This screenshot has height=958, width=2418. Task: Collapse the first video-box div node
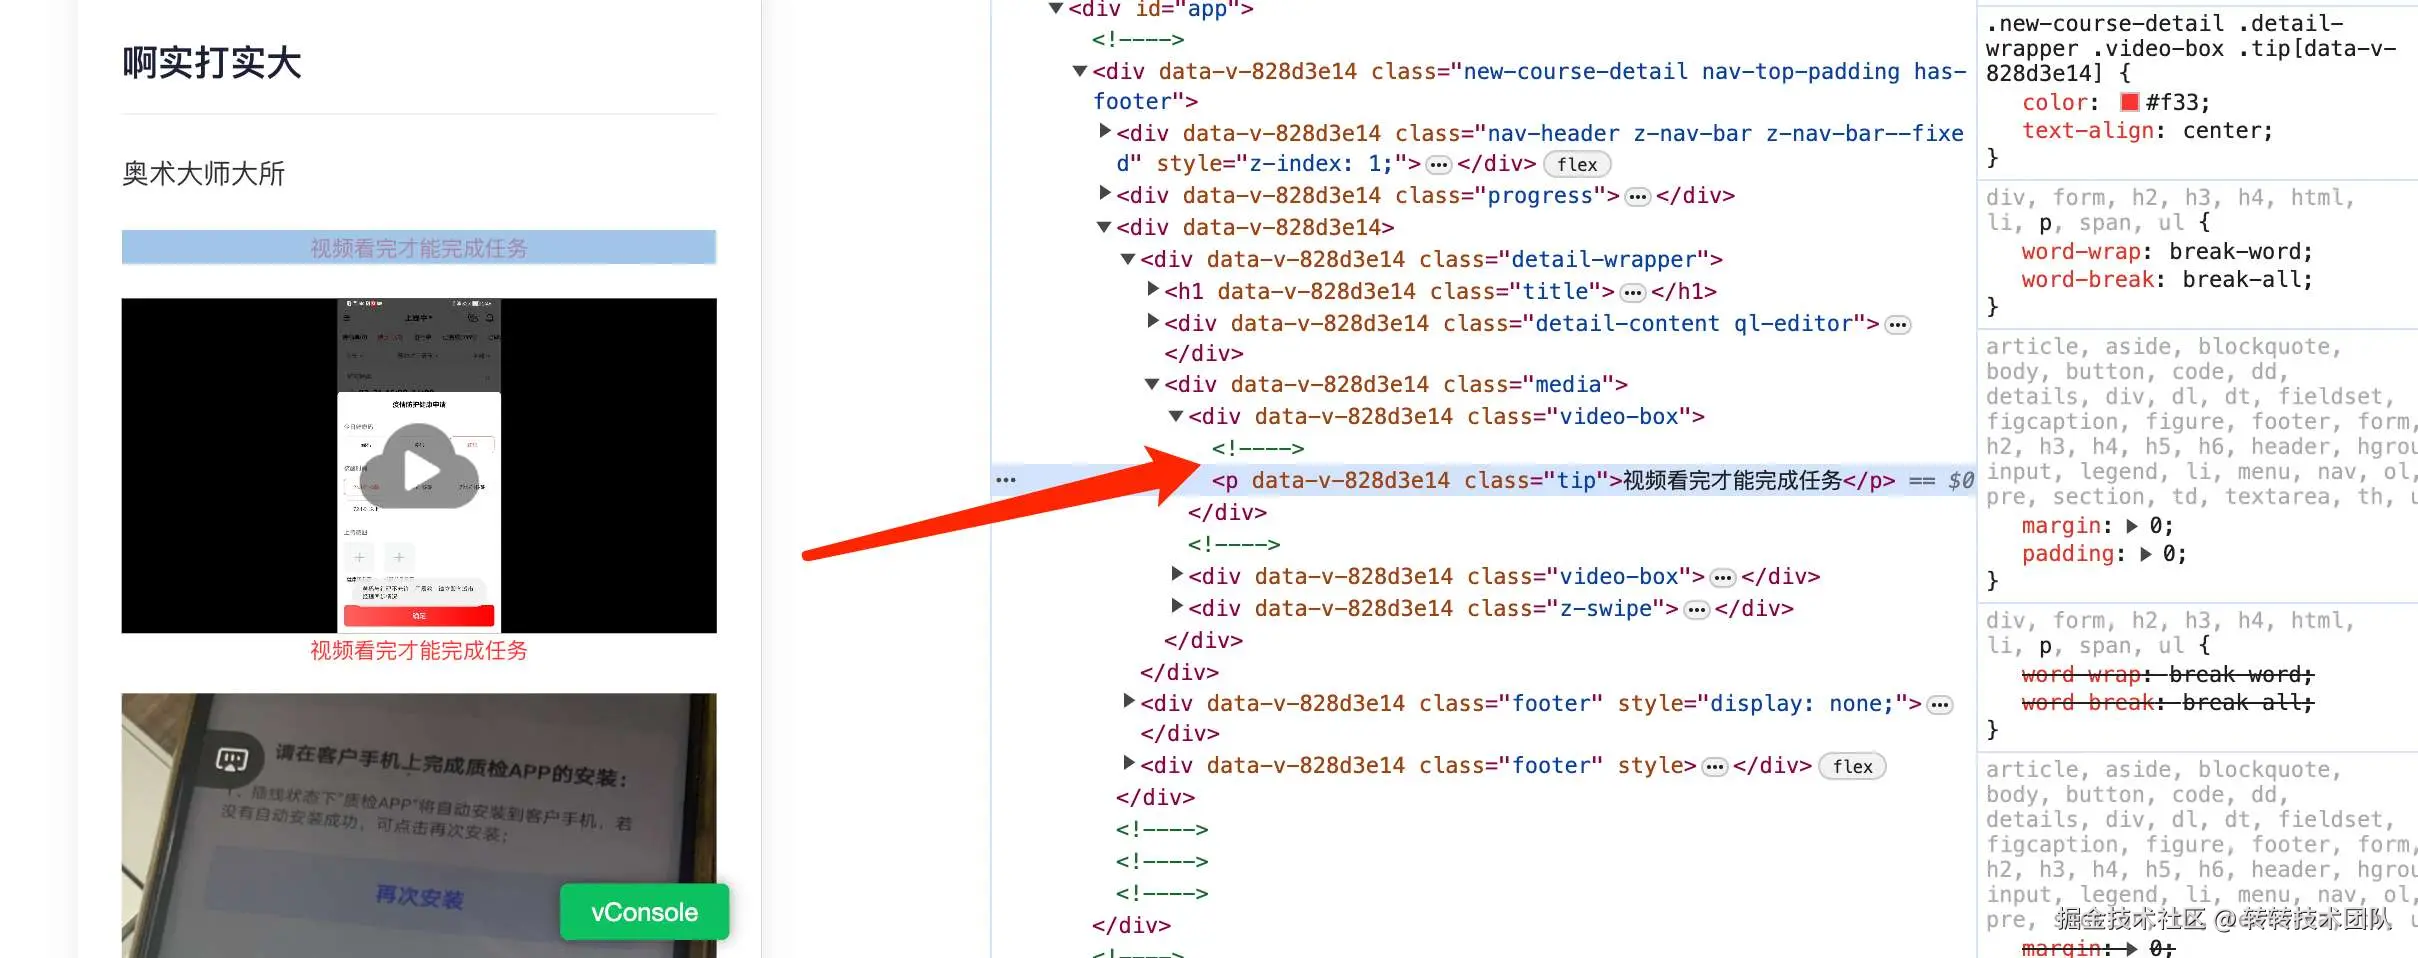click(x=1175, y=416)
